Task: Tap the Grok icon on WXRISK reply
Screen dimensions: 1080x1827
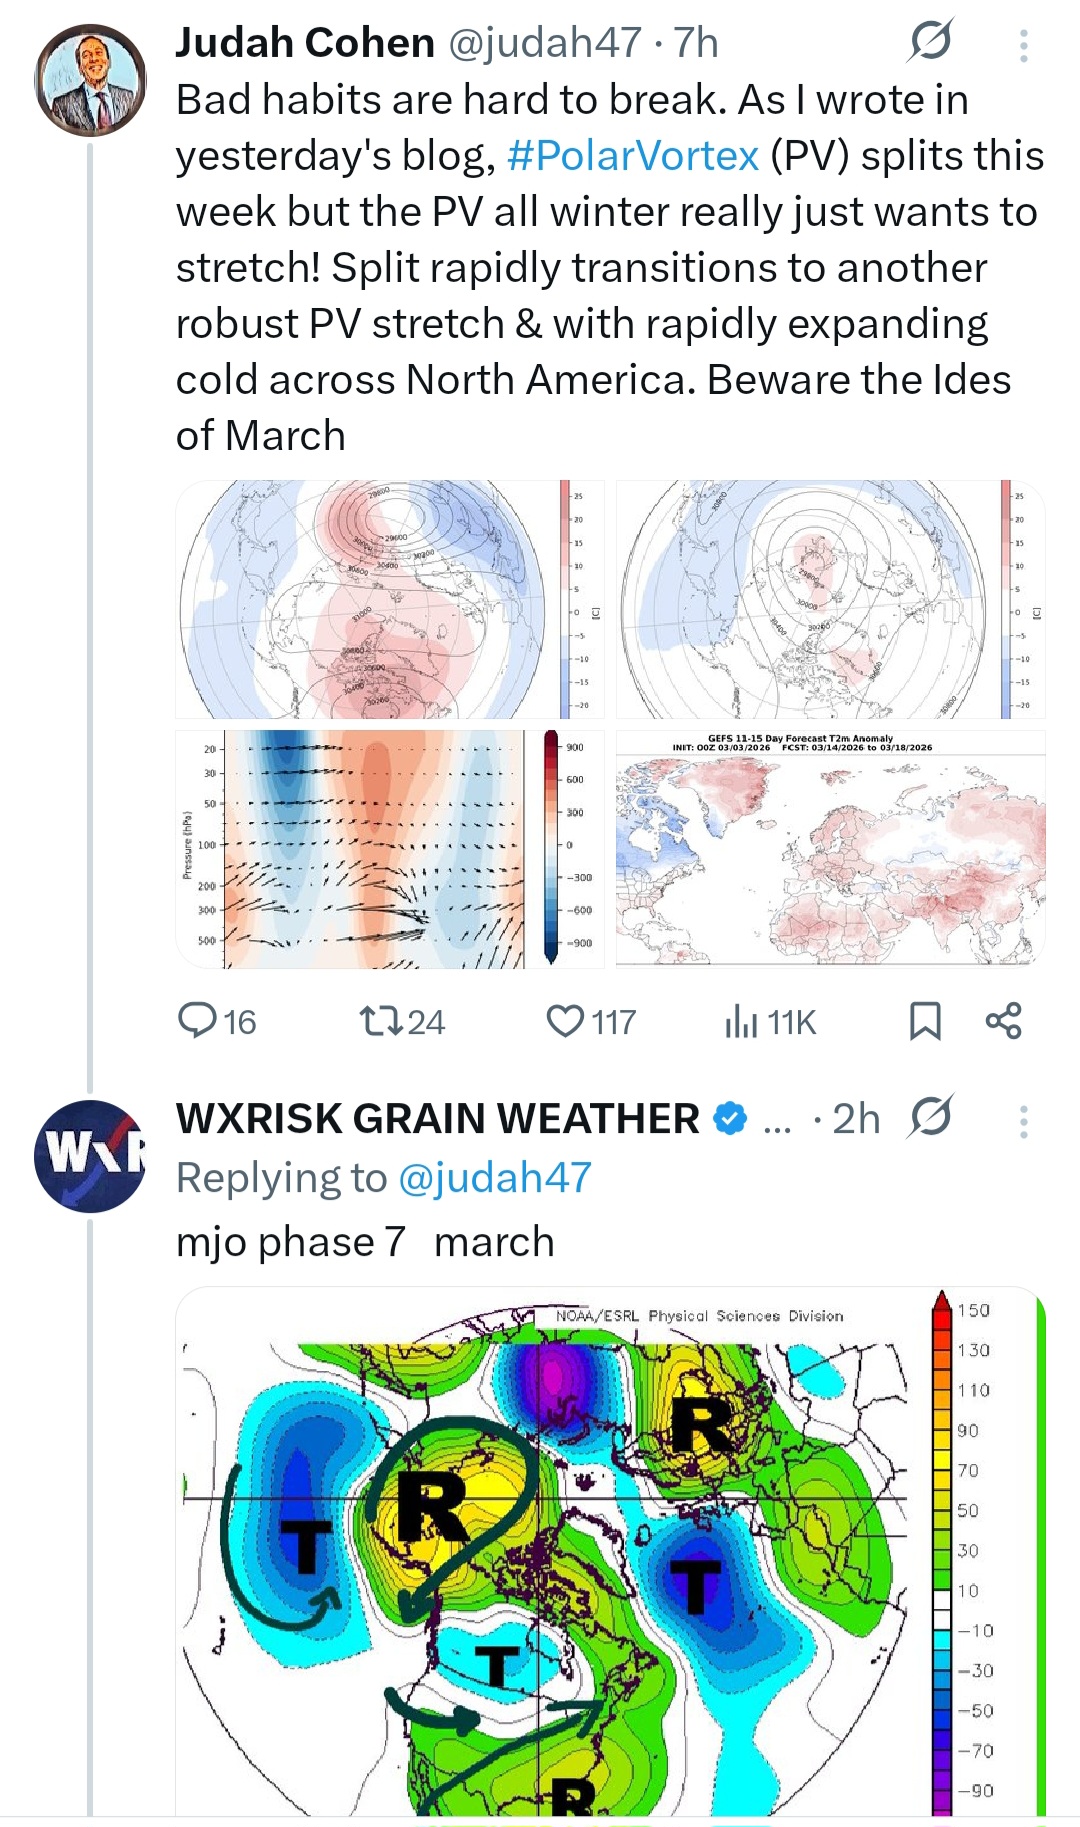Action: tap(930, 1118)
